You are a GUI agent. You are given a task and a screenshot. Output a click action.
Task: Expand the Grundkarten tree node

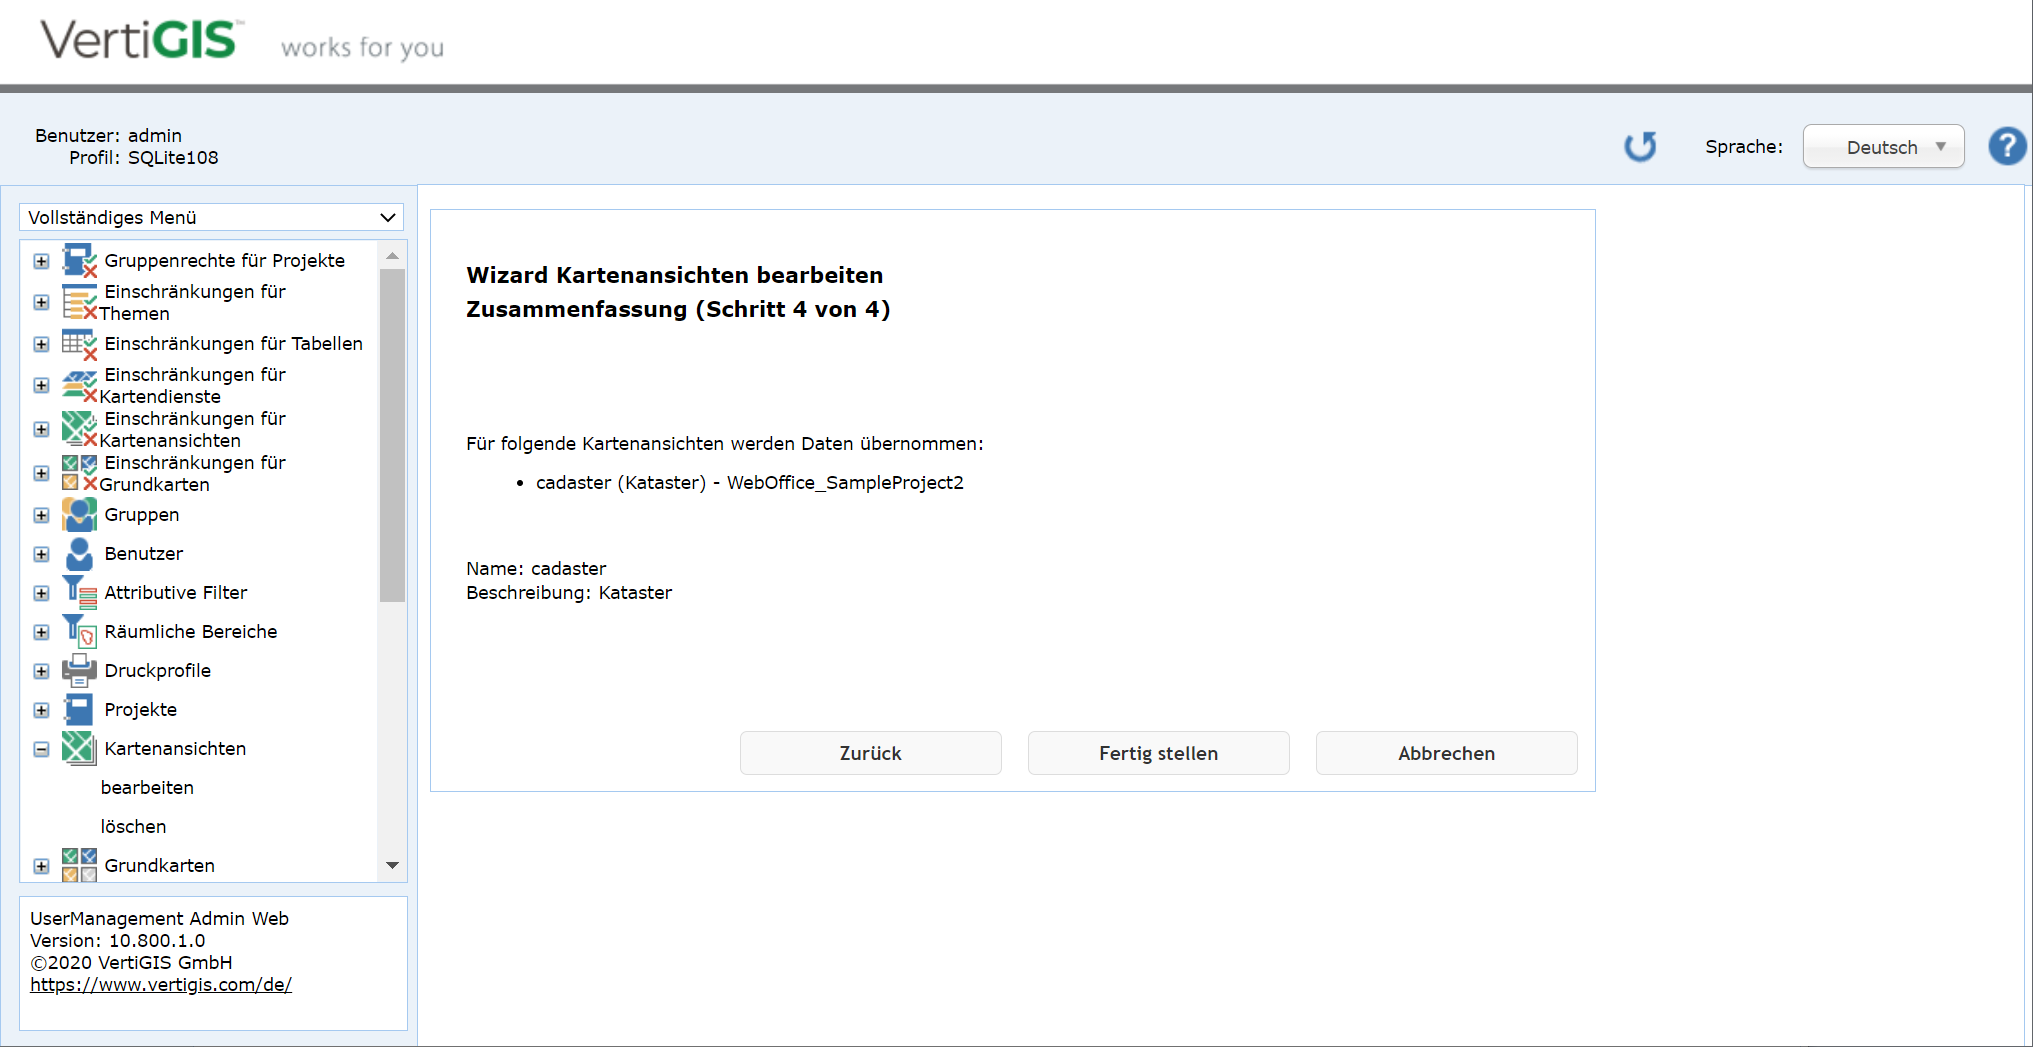(41, 865)
